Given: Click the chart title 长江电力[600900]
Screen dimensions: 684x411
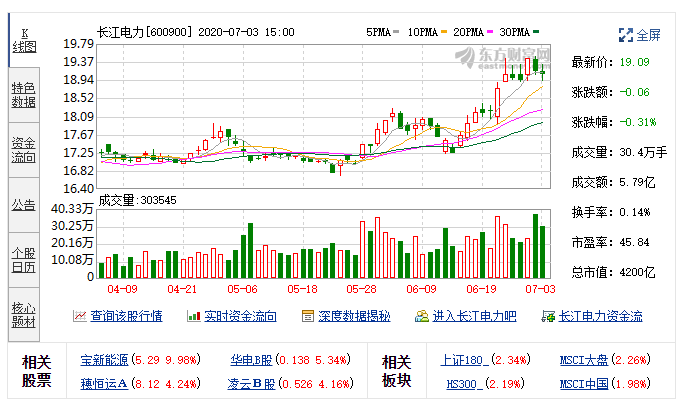Looking at the screenshot, I should [144, 32].
